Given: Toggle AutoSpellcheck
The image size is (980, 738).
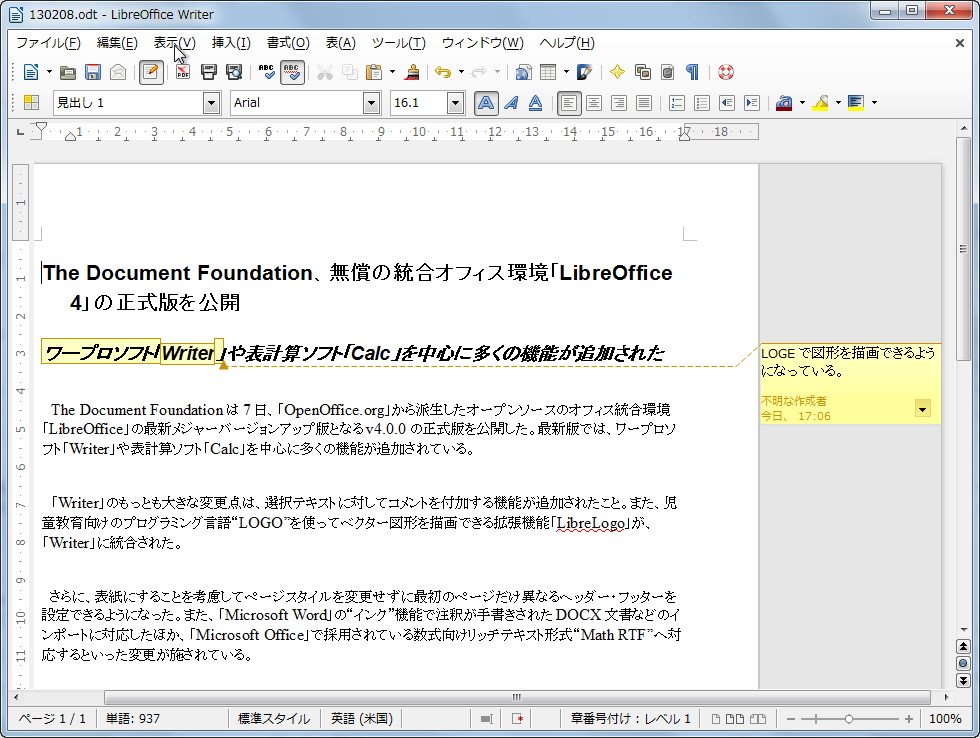Looking at the screenshot, I should point(292,72).
